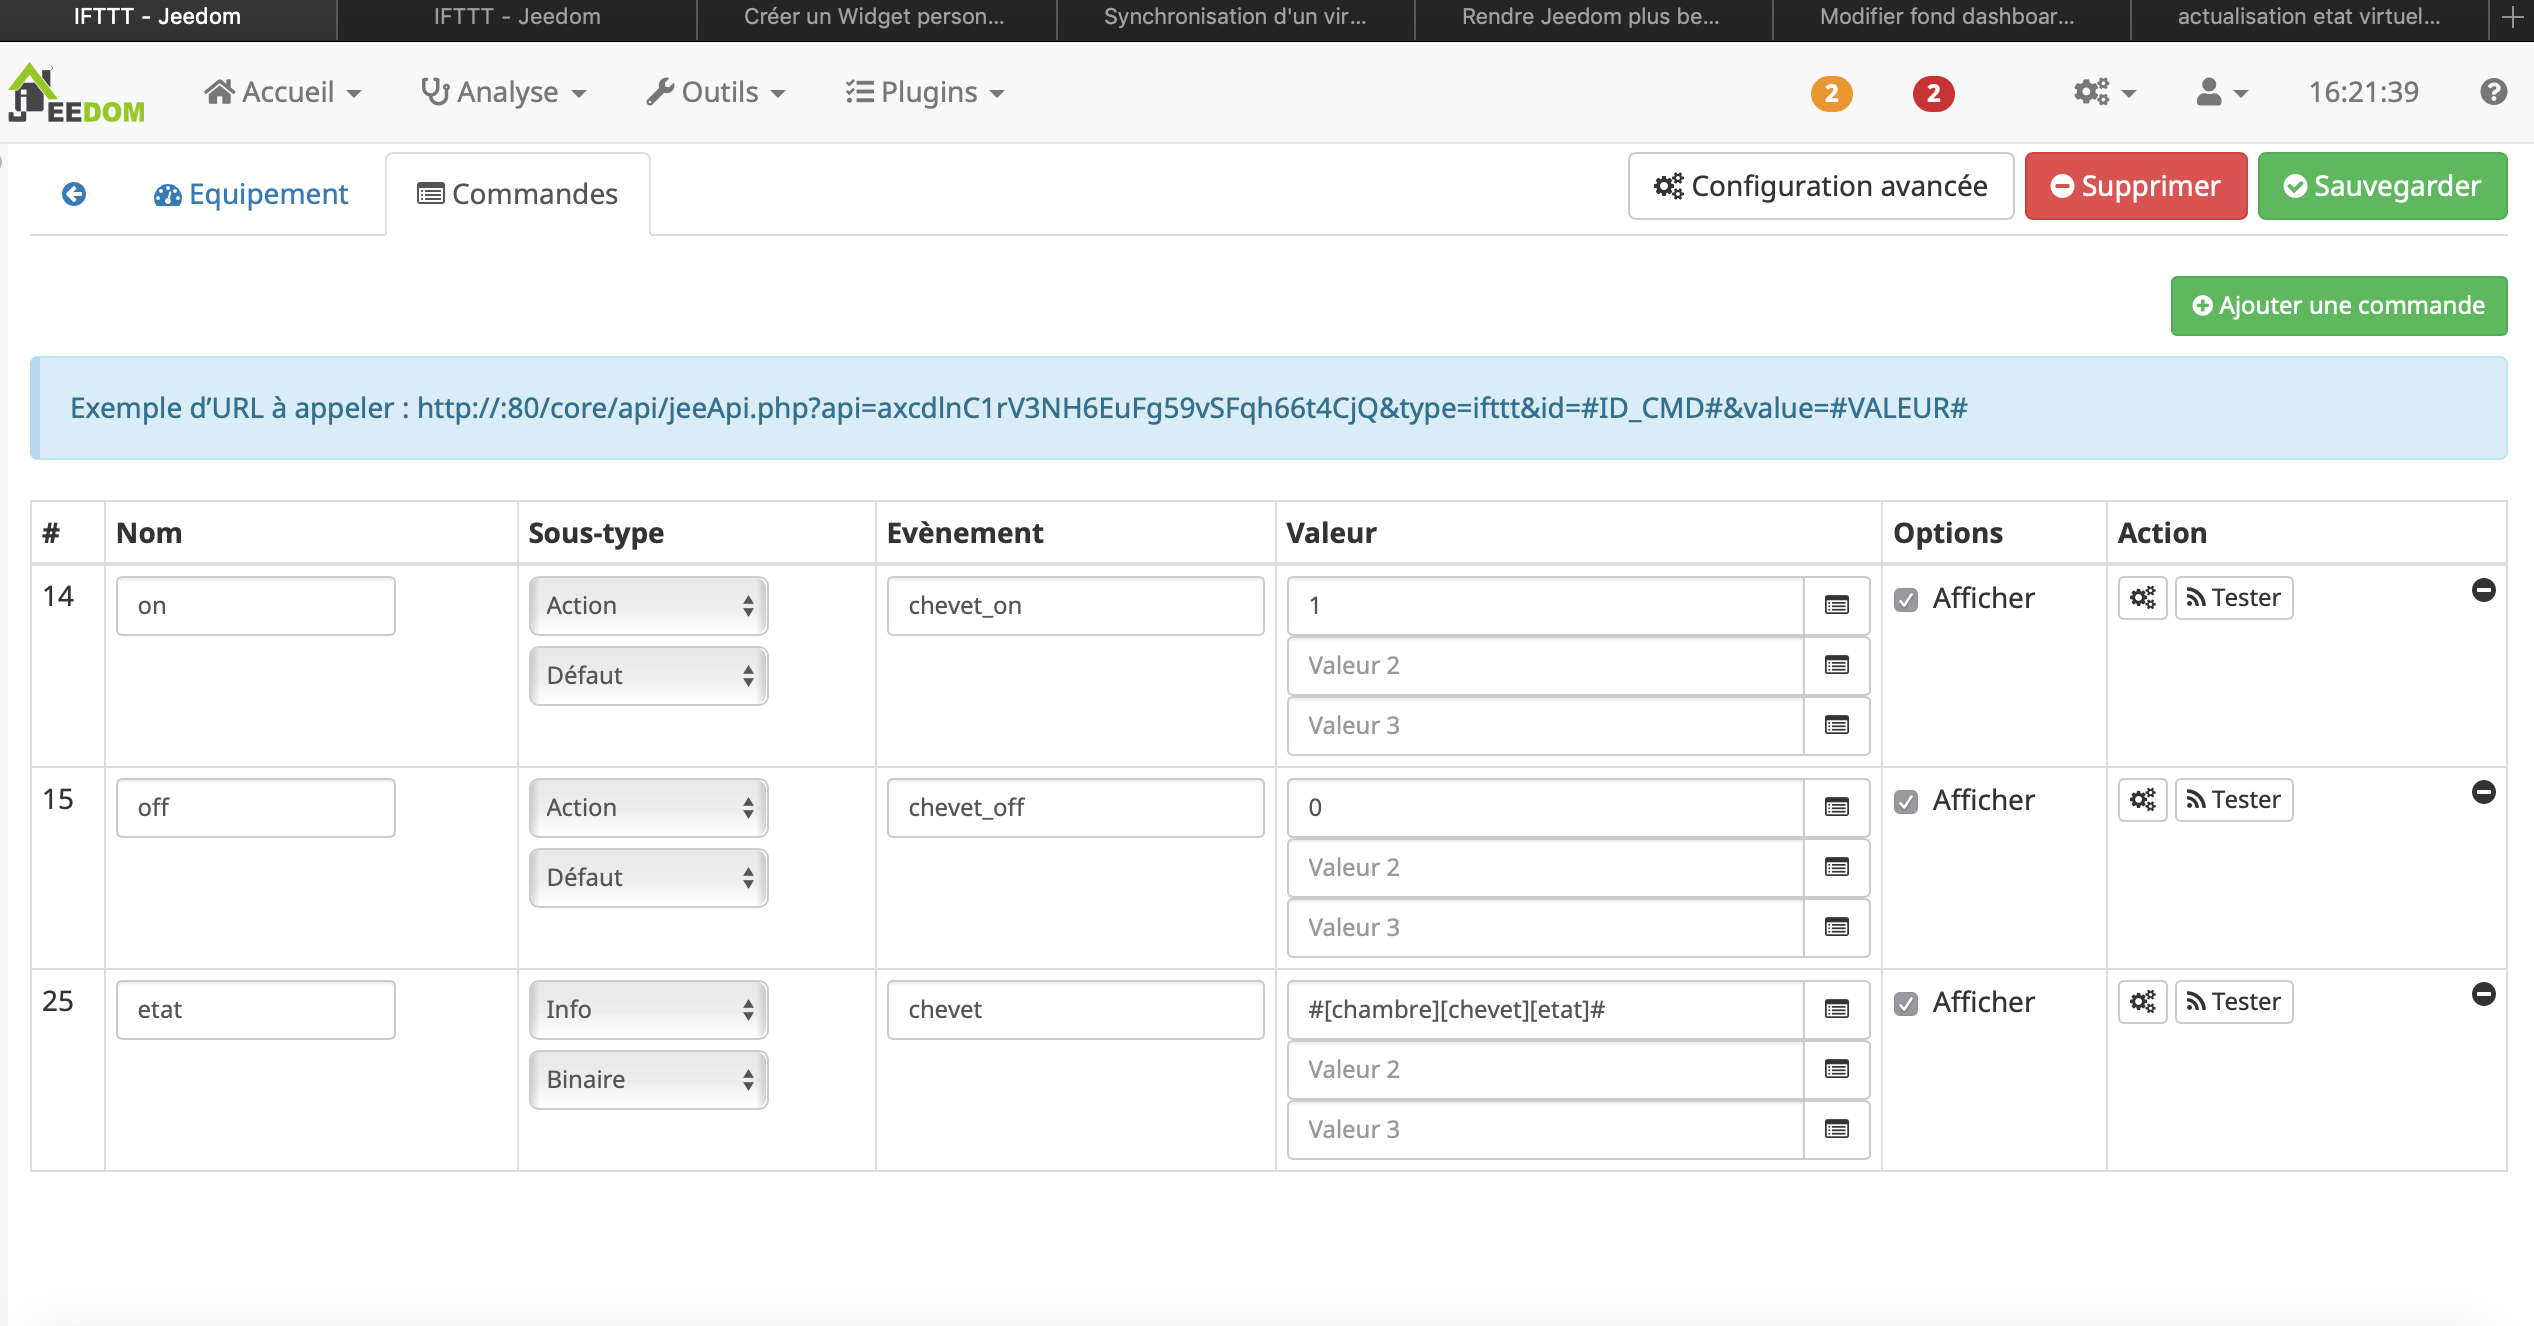Viewport: 2534px width, 1326px height.
Task: Open Défaut subtype dropdown for 'on' row
Action: (648, 676)
